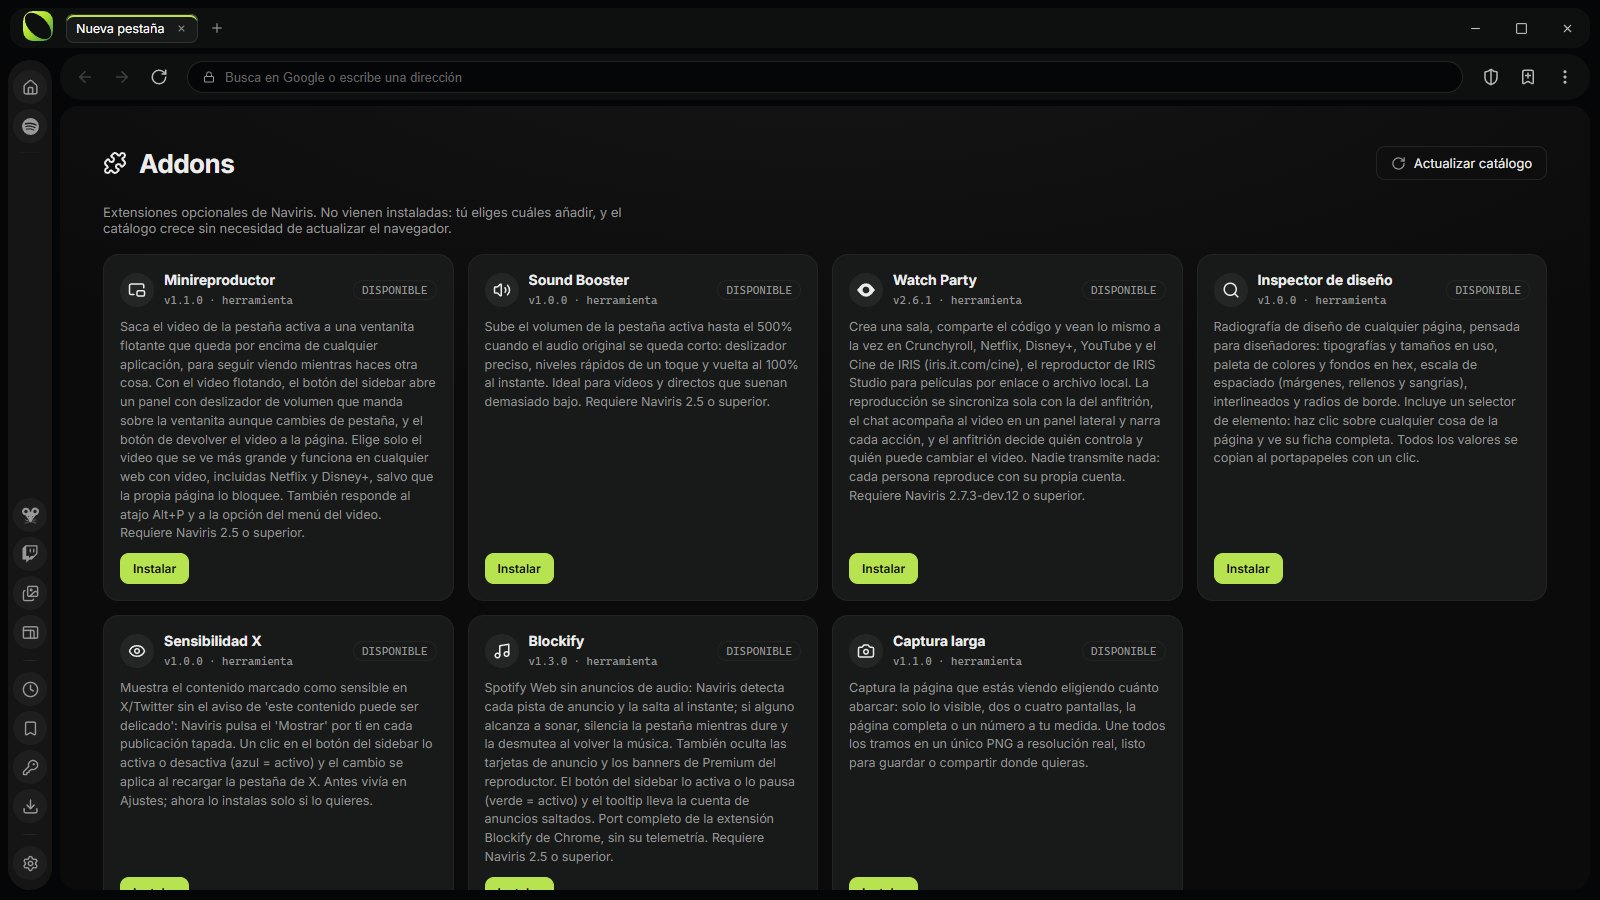Click the v2.6.1 version label on Watch Party
Screen dimensions: 1600x900
[x=912, y=300]
